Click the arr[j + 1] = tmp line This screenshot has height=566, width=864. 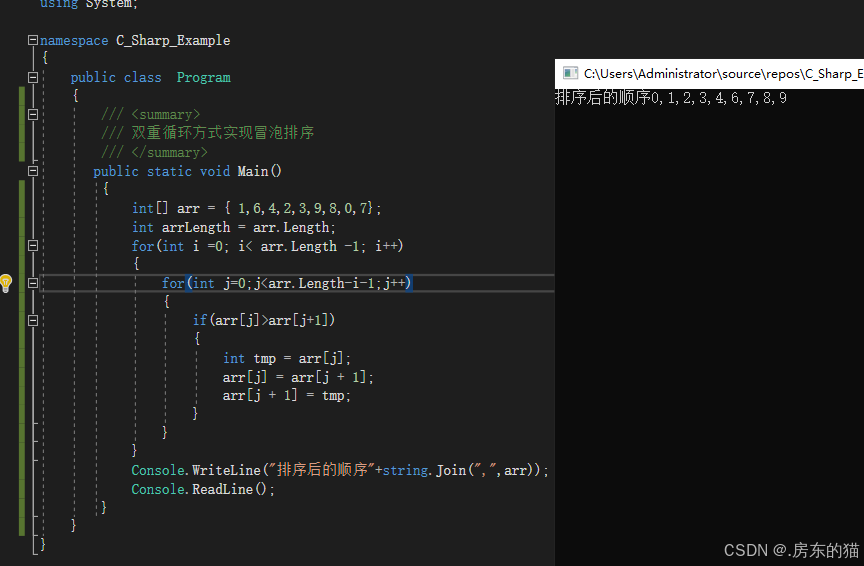click(287, 396)
